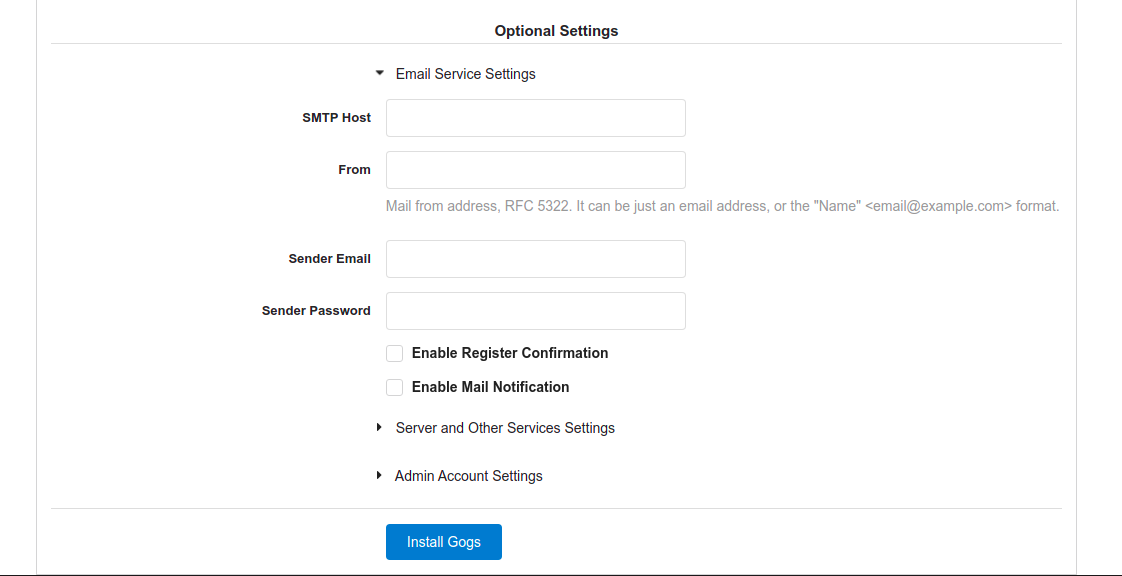
Task: Click the triangle icon beside Admin Account Settings
Action: [379, 475]
